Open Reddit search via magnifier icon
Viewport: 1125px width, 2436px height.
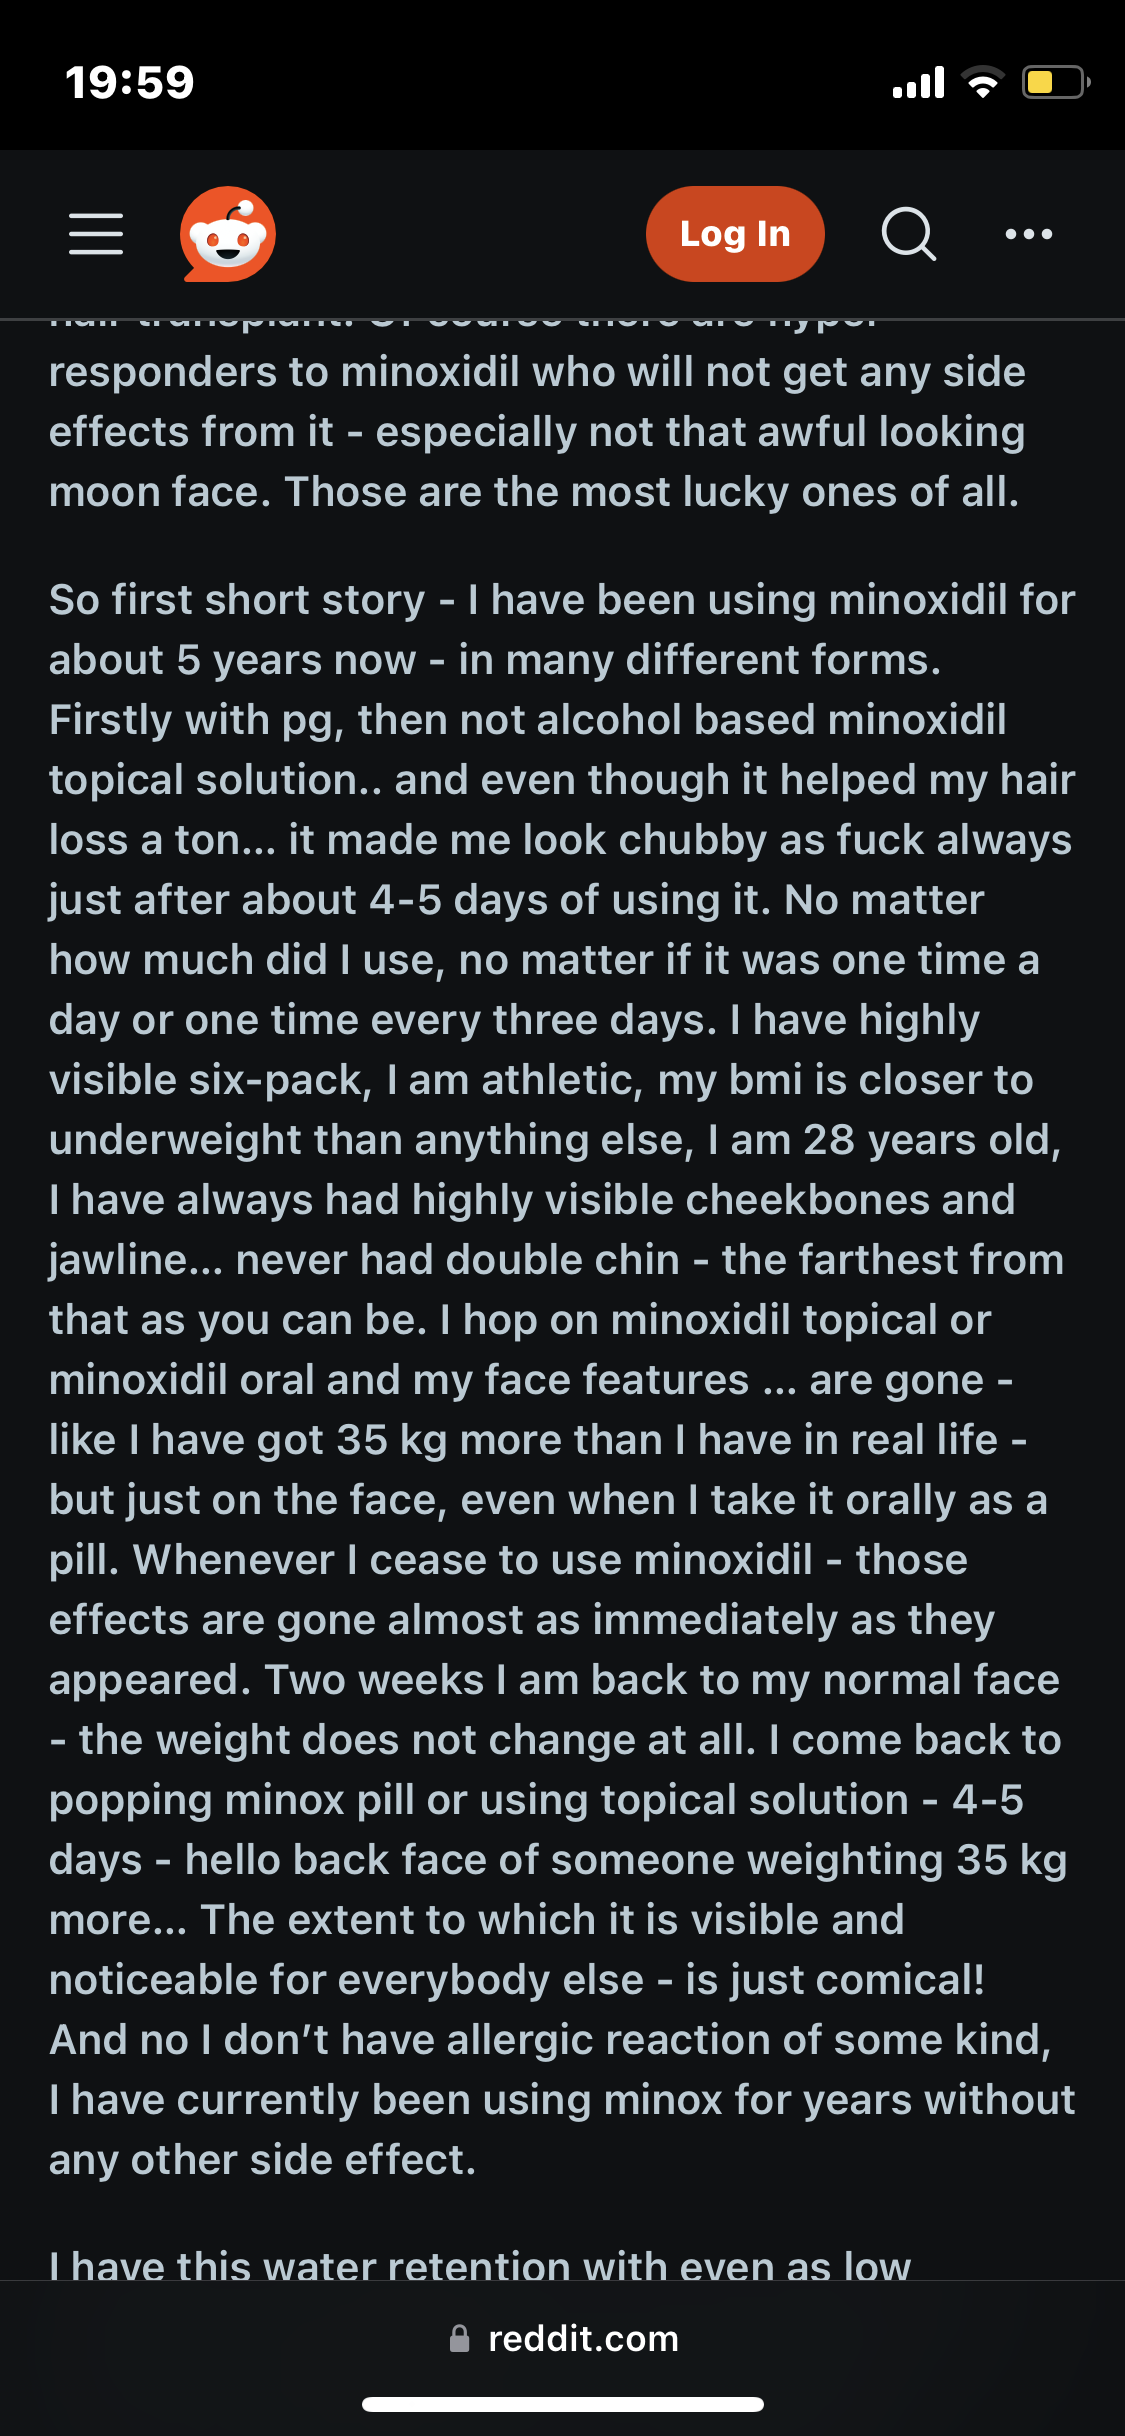click(x=908, y=234)
